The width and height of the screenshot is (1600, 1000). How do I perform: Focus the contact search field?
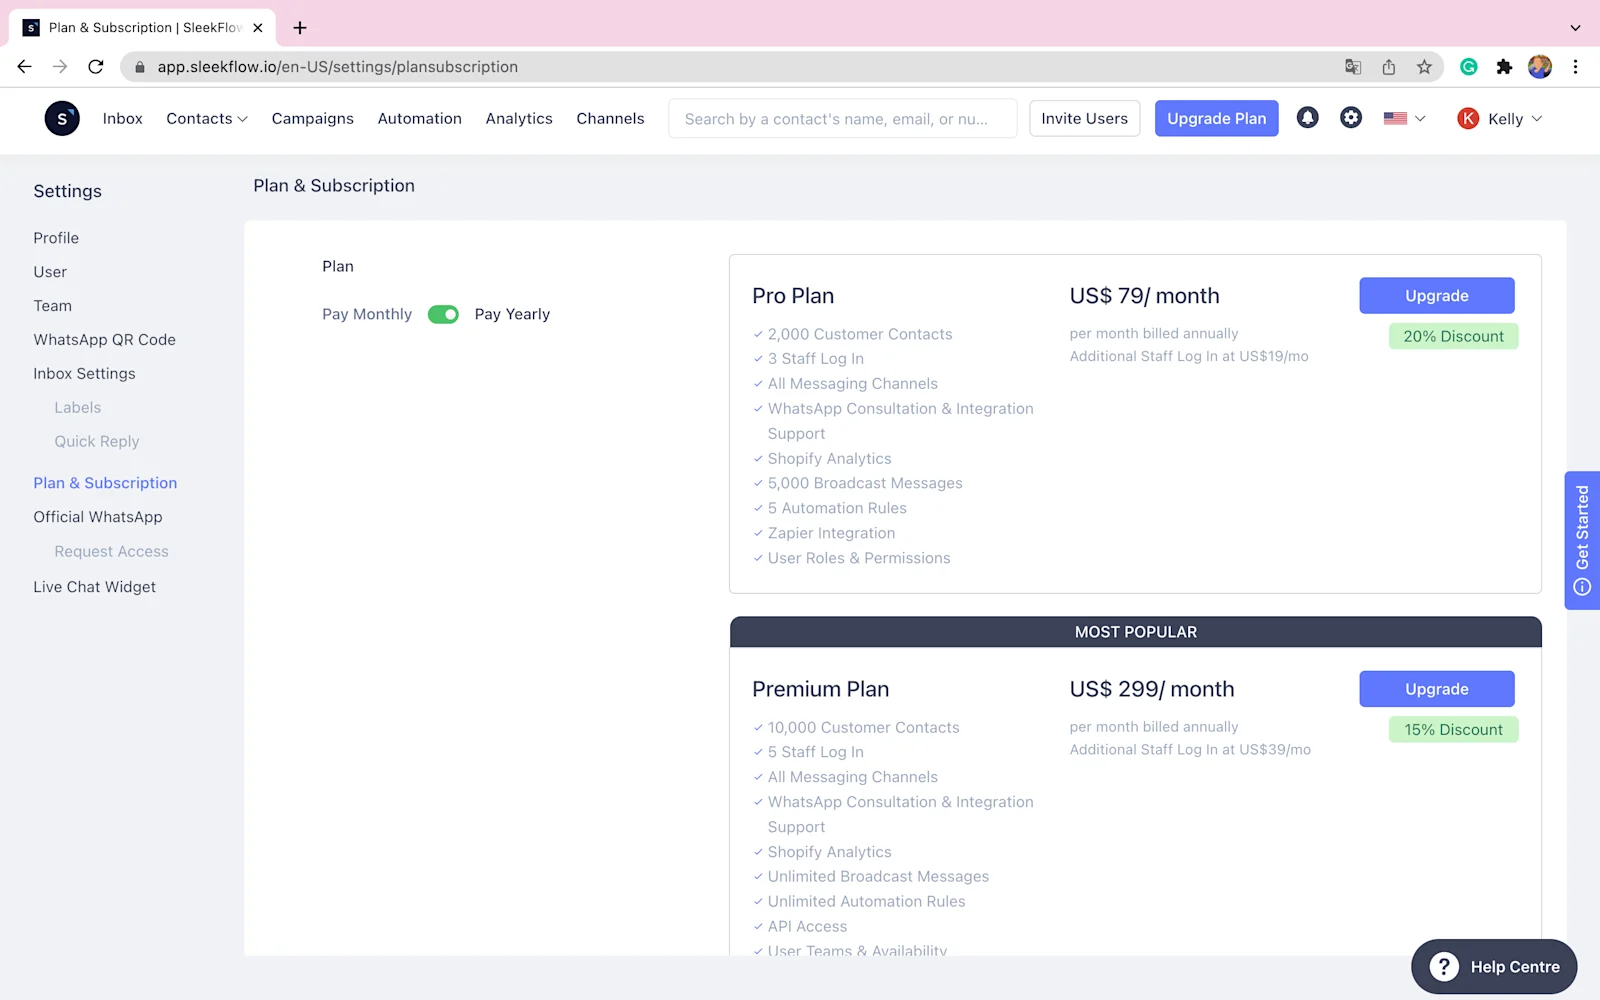(x=843, y=118)
